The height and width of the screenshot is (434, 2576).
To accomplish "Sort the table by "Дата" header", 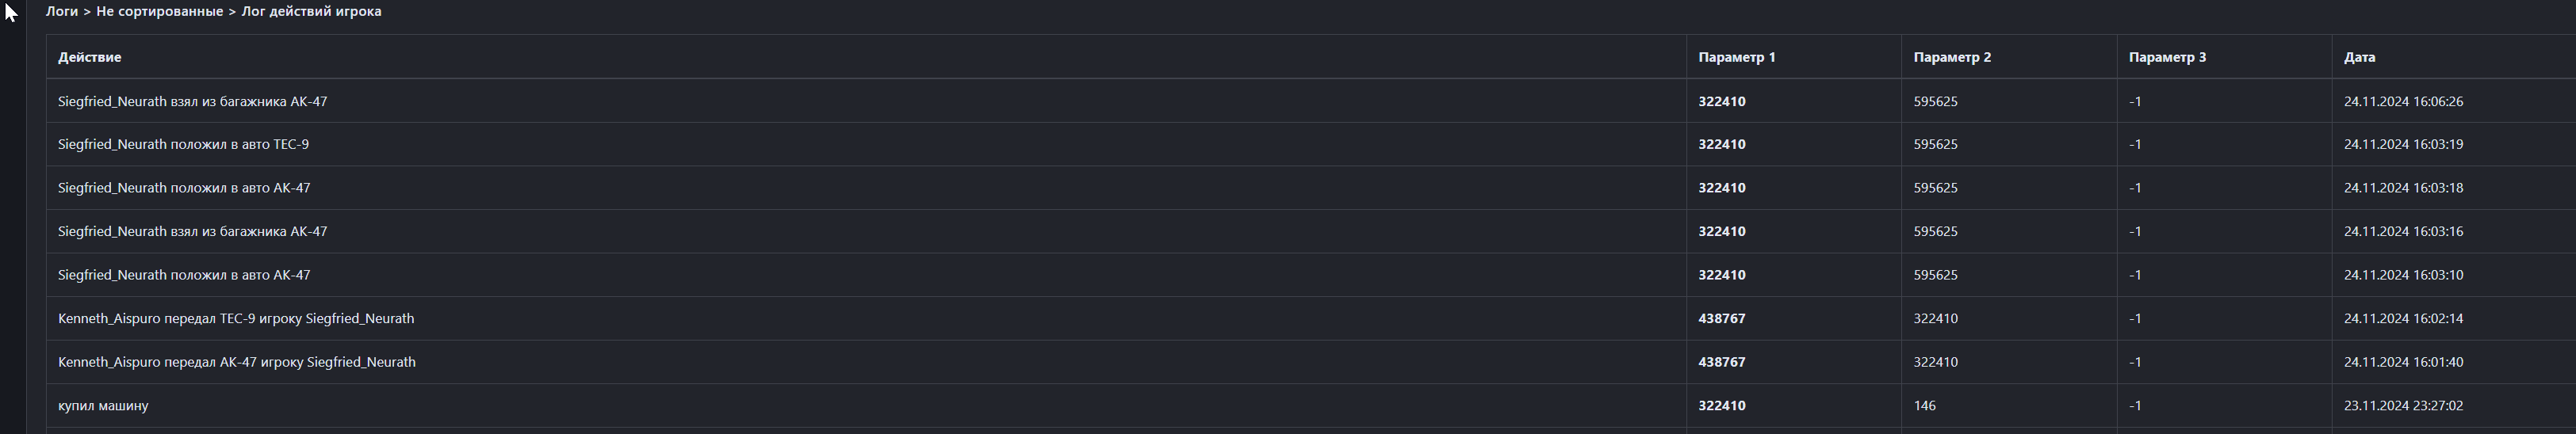I will point(2359,57).
